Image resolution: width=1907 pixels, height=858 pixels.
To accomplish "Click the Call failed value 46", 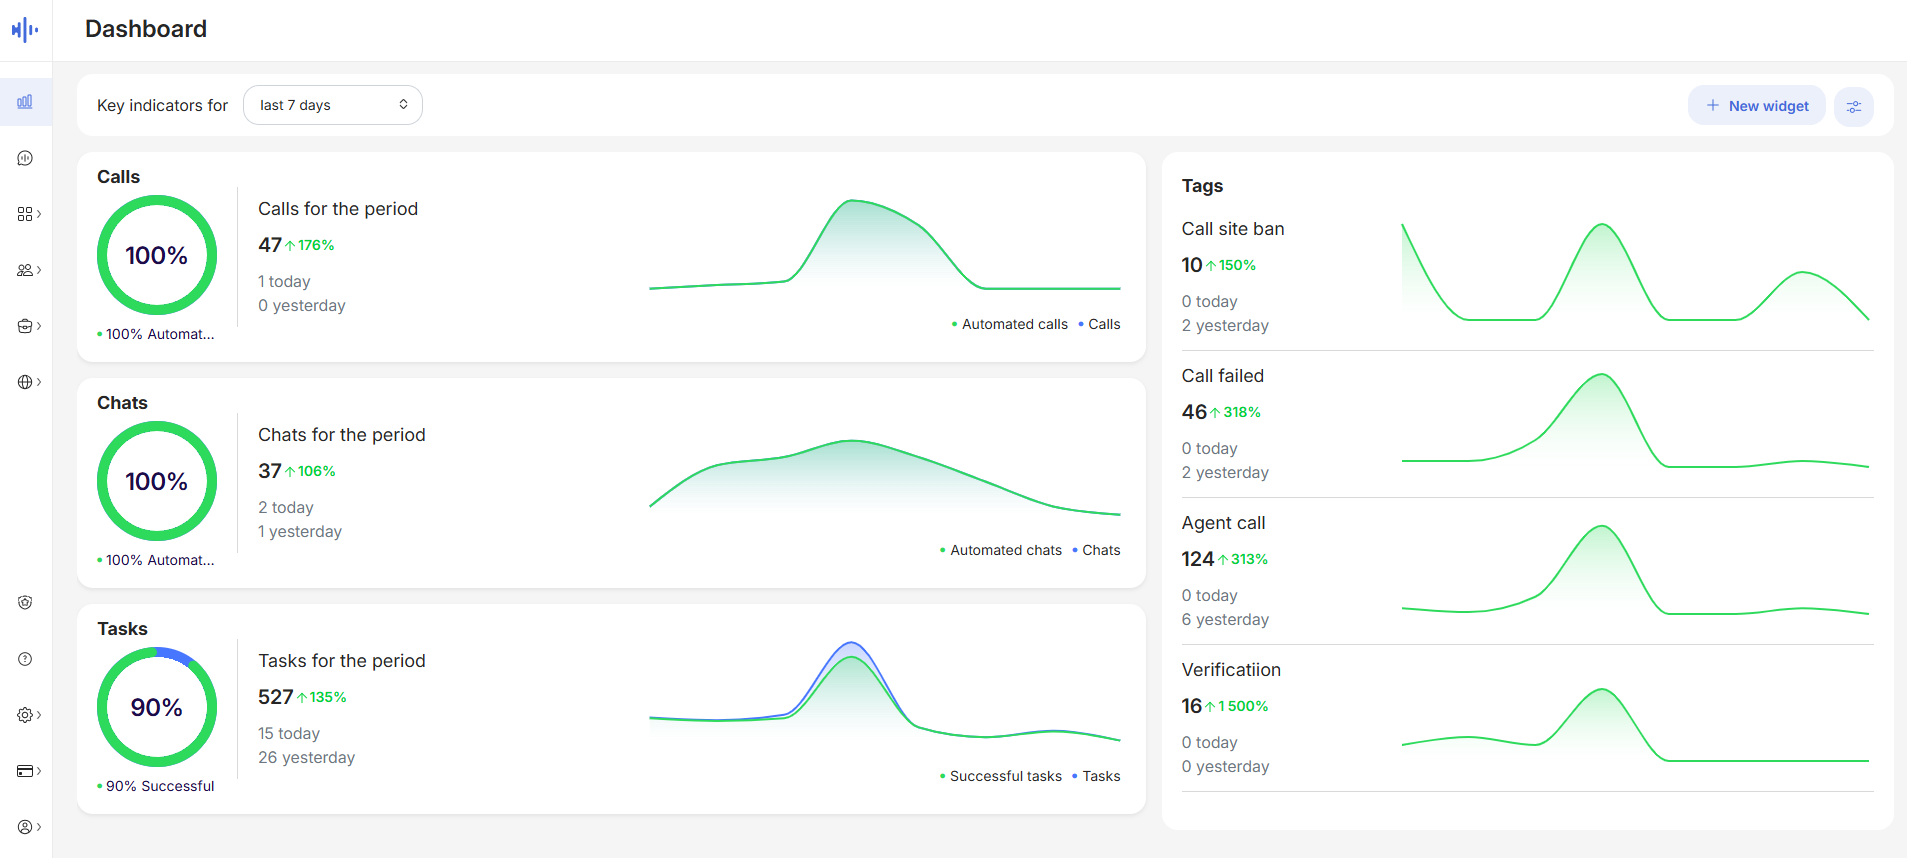I will [1194, 412].
